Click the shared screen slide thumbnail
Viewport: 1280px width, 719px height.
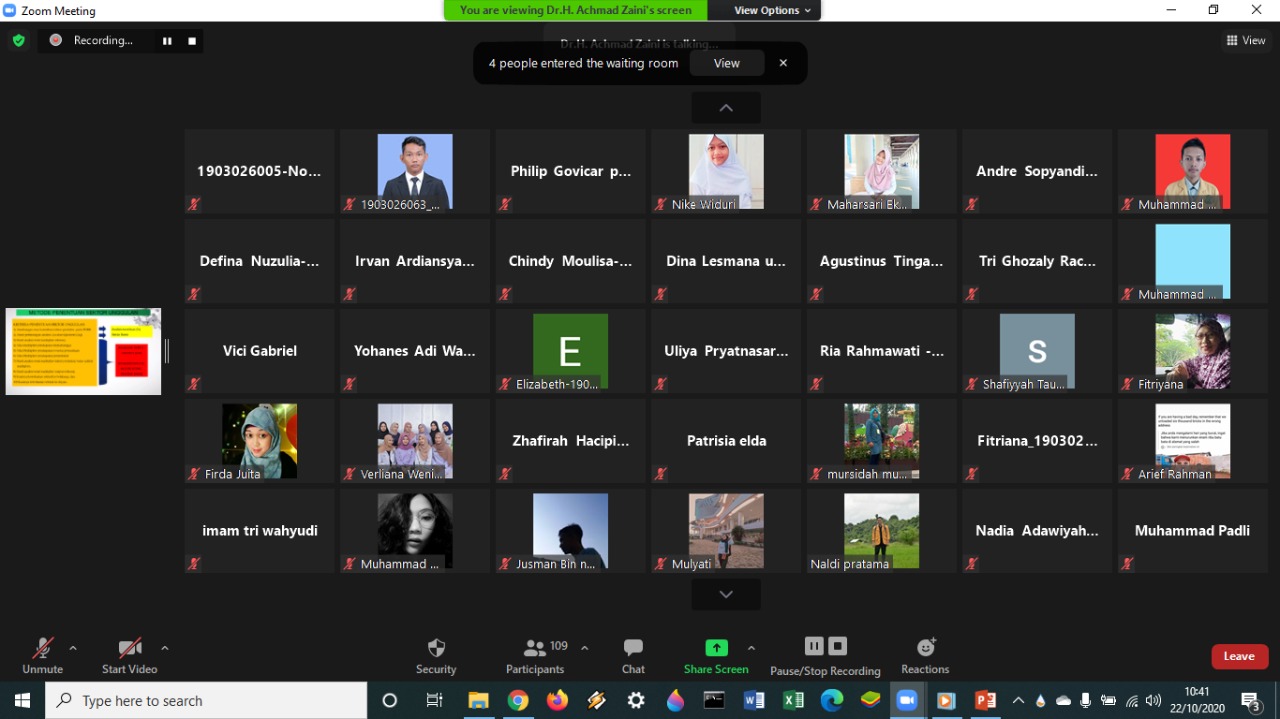(x=83, y=351)
